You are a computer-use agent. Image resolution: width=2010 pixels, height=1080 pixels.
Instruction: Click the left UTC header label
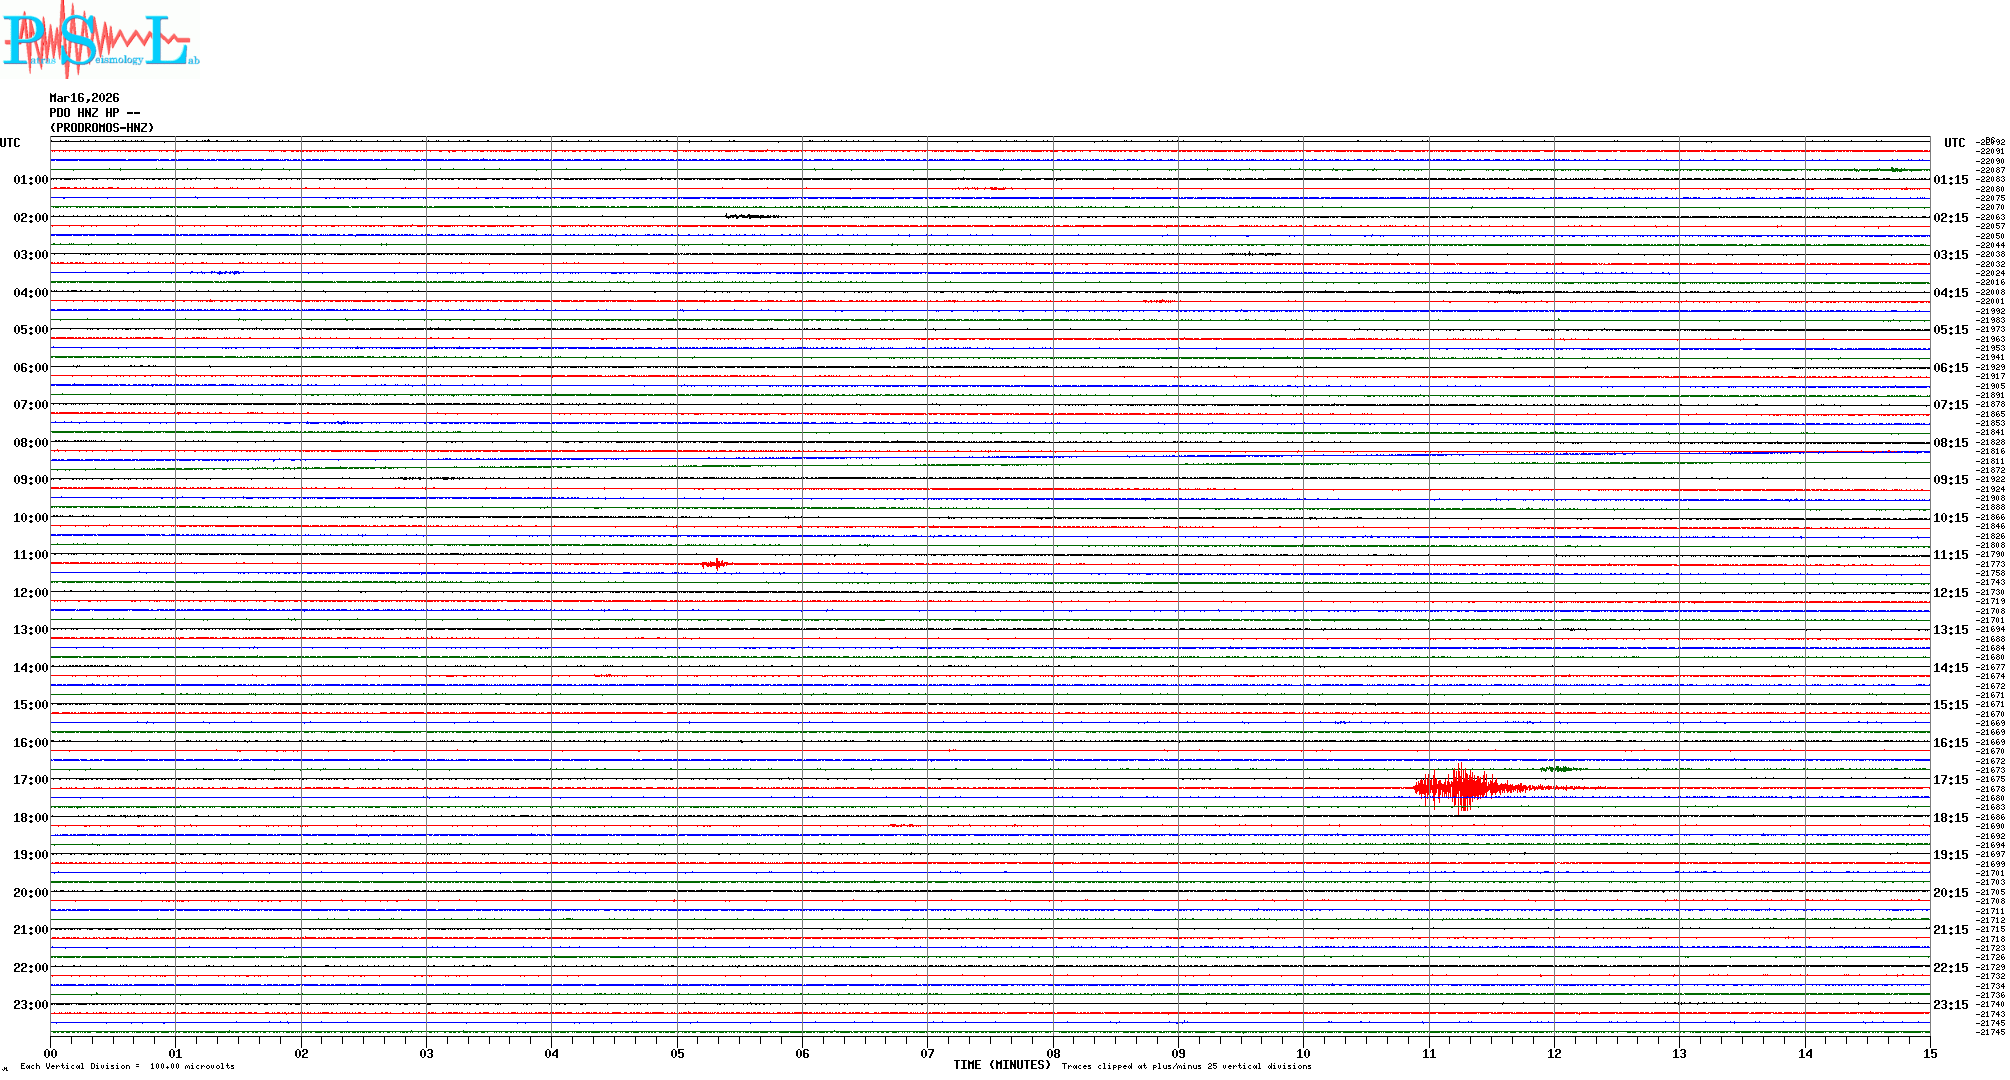coord(10,143)
